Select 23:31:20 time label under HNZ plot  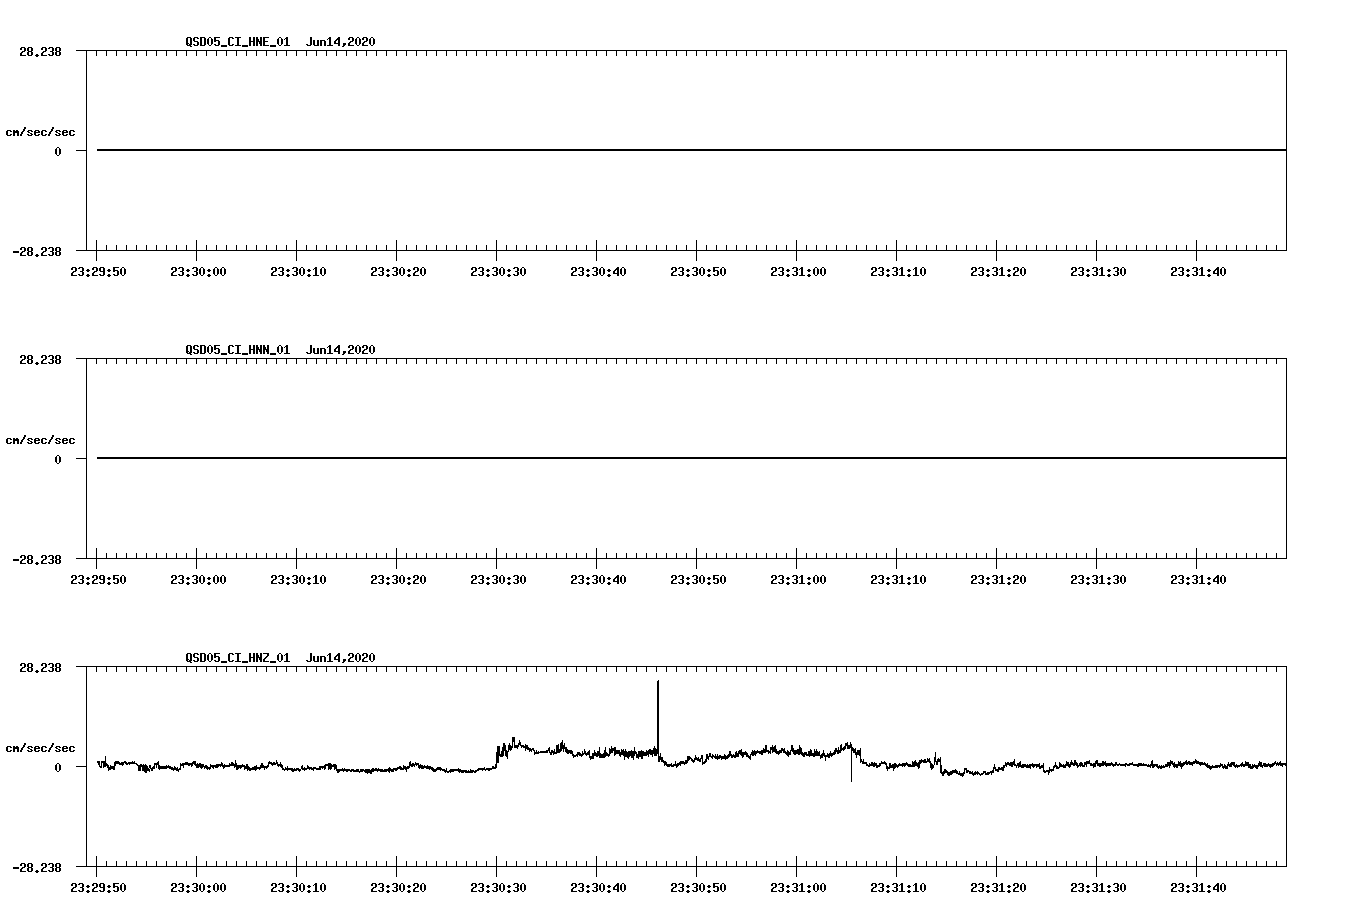click(998, 888)
